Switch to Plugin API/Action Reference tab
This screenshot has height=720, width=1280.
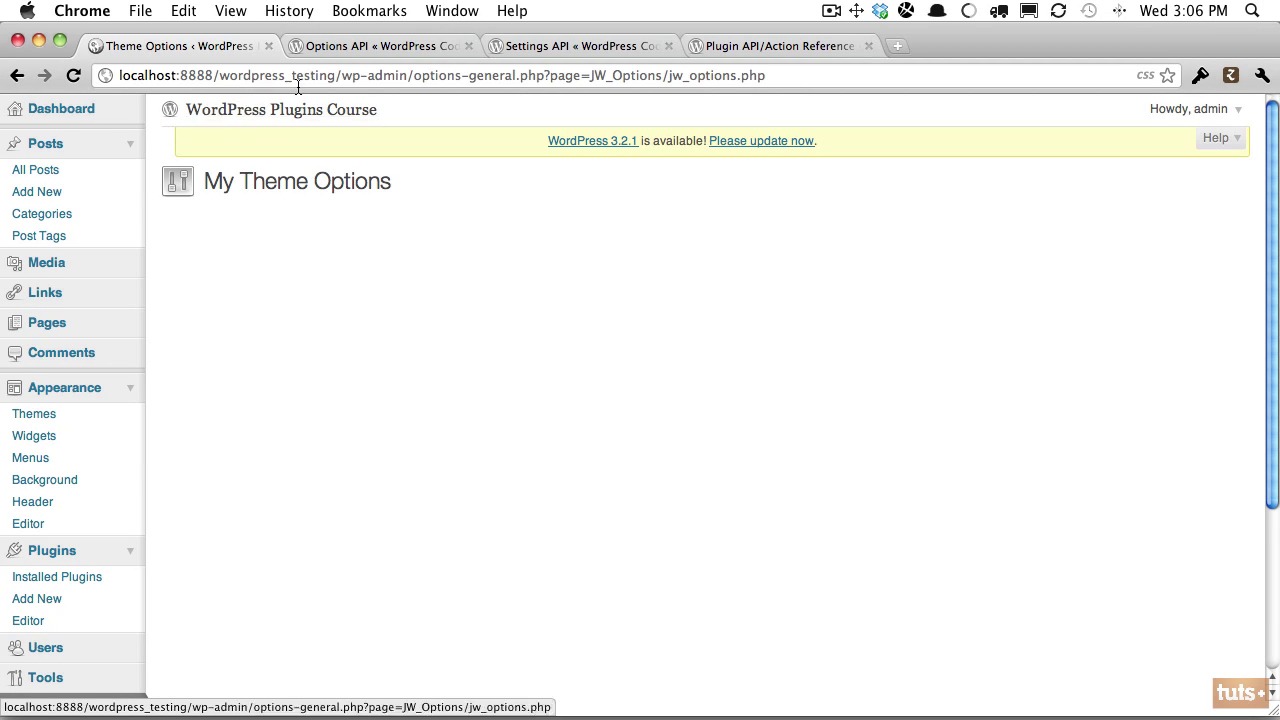tap(780, 46)
